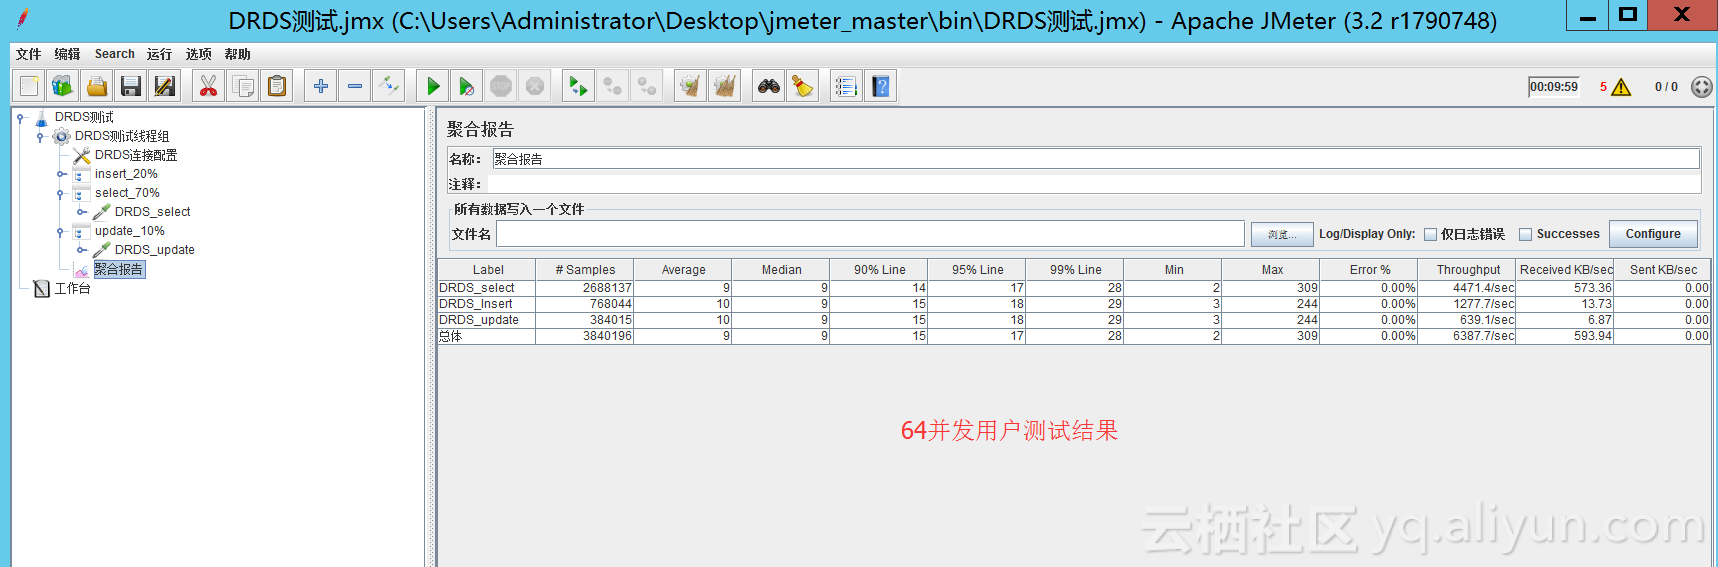The width and height of the screenshot is (1718, 567).
Task: Sort by Average column header
Action: click(683, 270)
